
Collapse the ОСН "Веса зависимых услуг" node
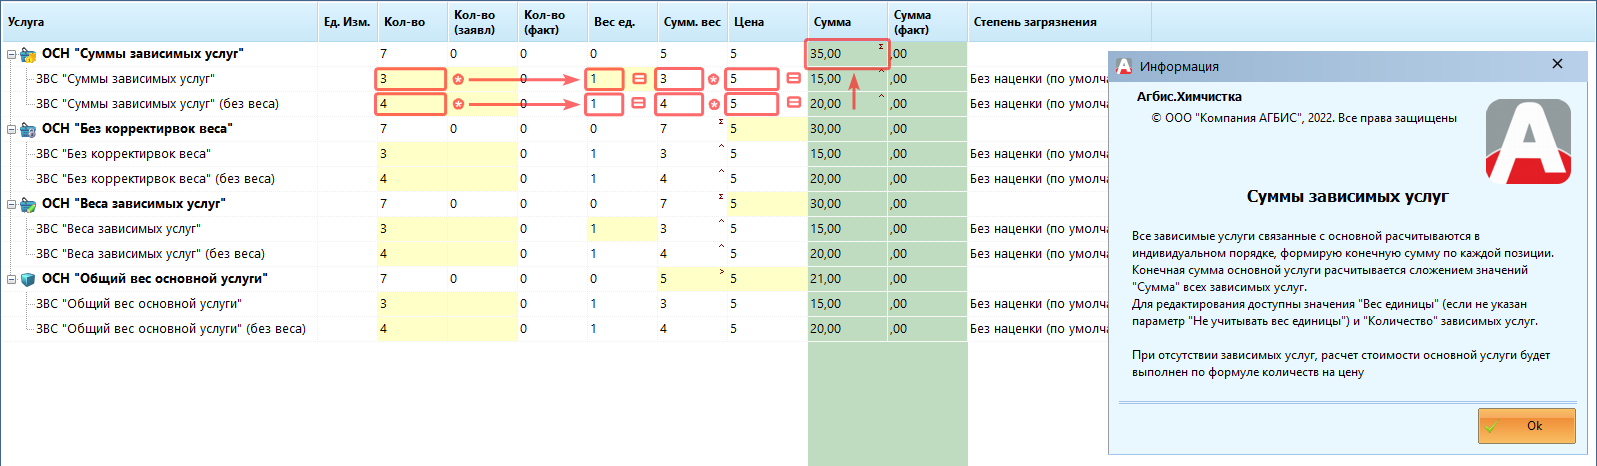click(11, 205)
